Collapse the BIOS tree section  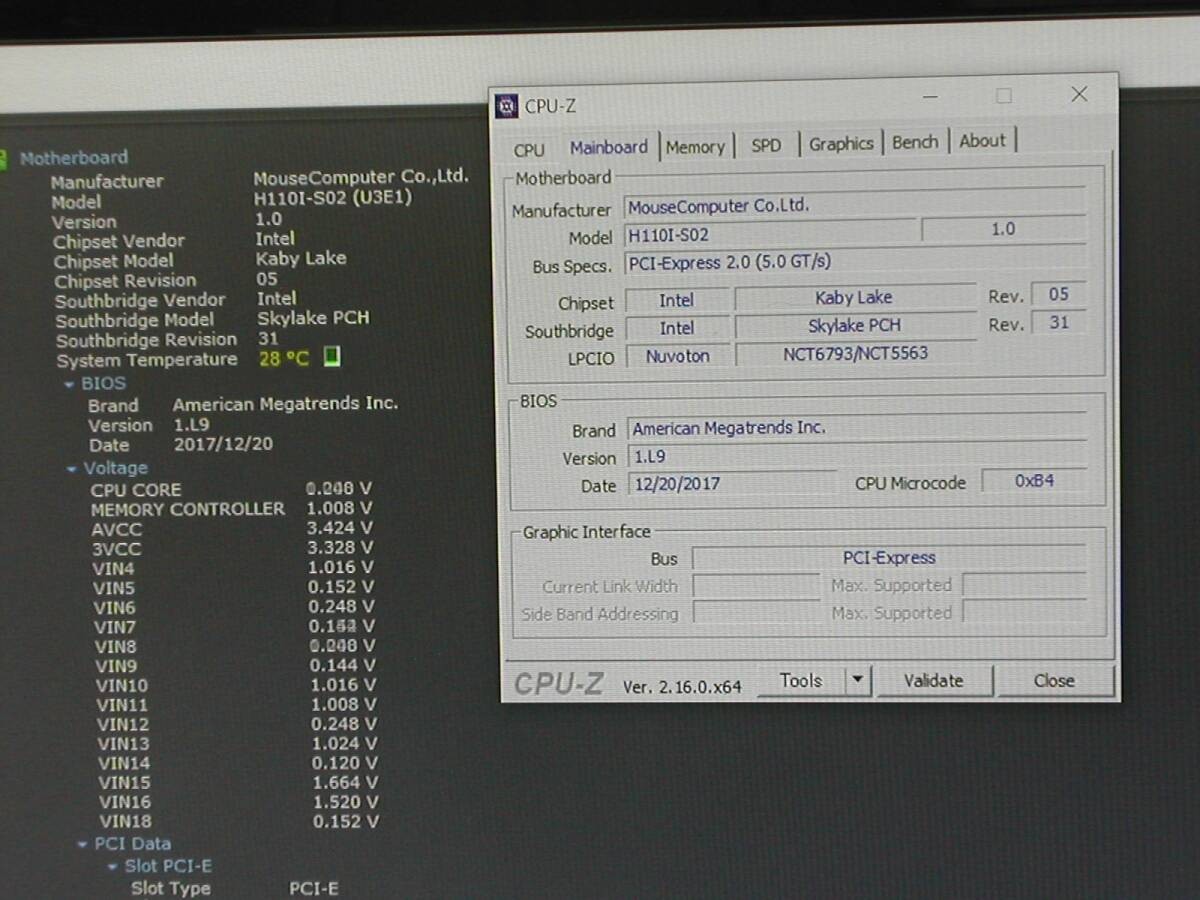68,384
